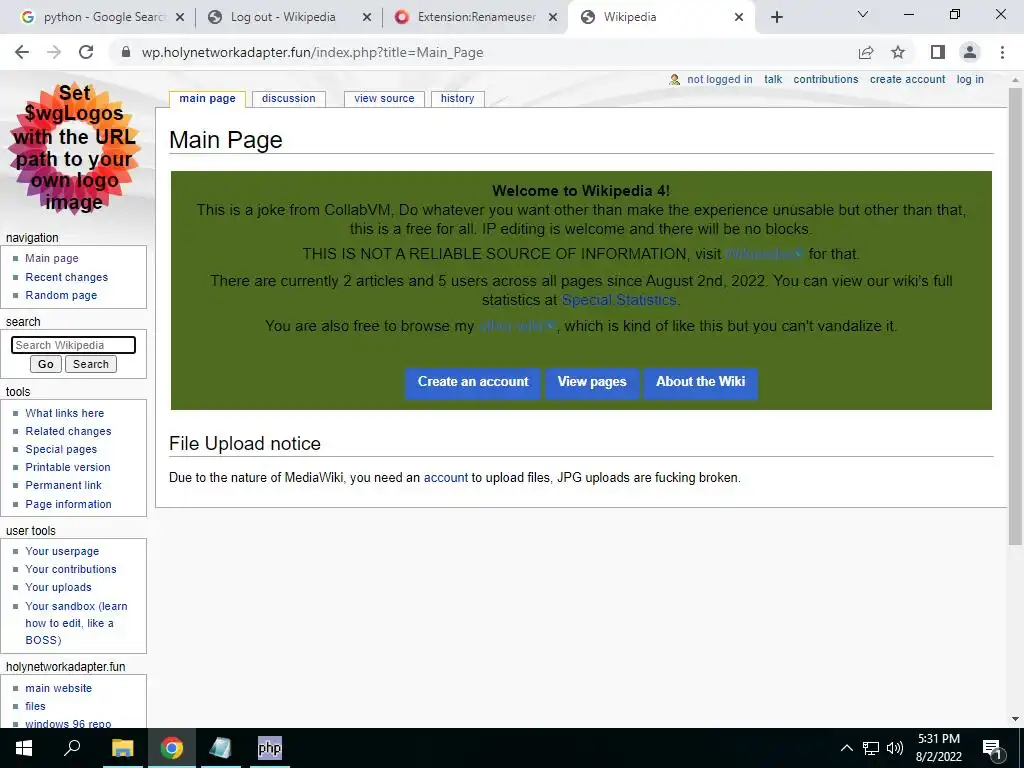Toggle the browser side panel icon
This screenshot has height=768, width=1024.
point(938,52)
